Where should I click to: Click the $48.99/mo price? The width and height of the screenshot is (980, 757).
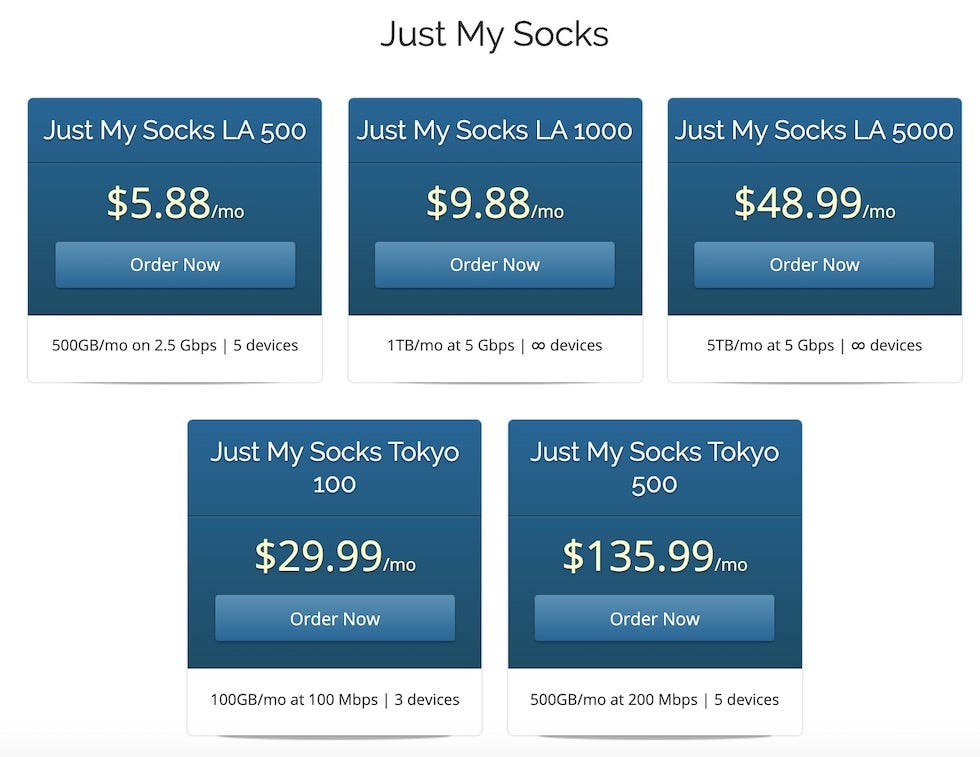pos(814,203)
